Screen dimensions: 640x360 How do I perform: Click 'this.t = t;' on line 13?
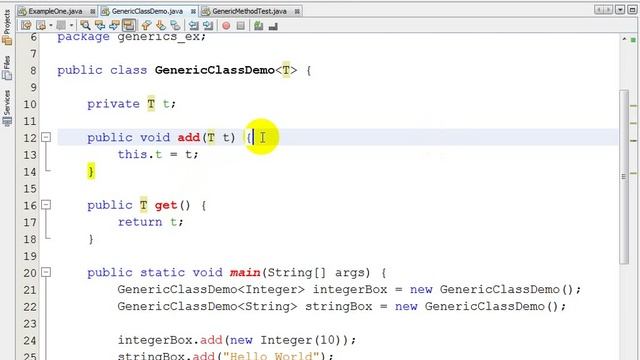coord(158,154)
